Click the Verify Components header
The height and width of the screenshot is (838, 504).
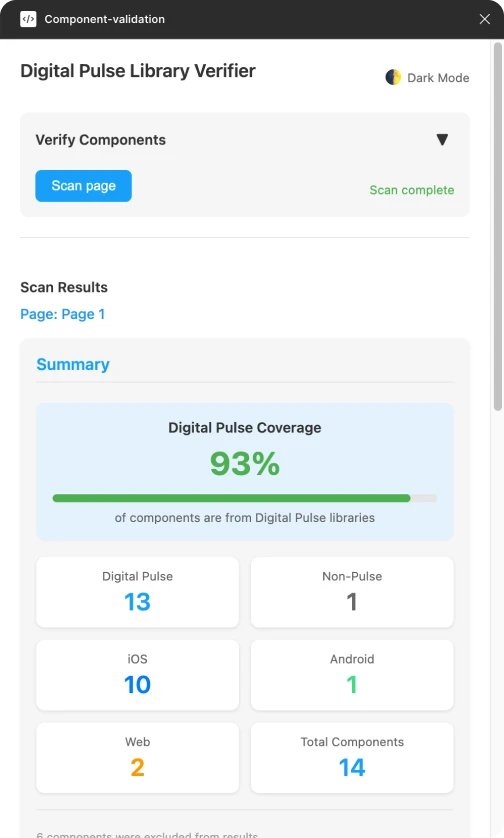click(x=100, y=140)
